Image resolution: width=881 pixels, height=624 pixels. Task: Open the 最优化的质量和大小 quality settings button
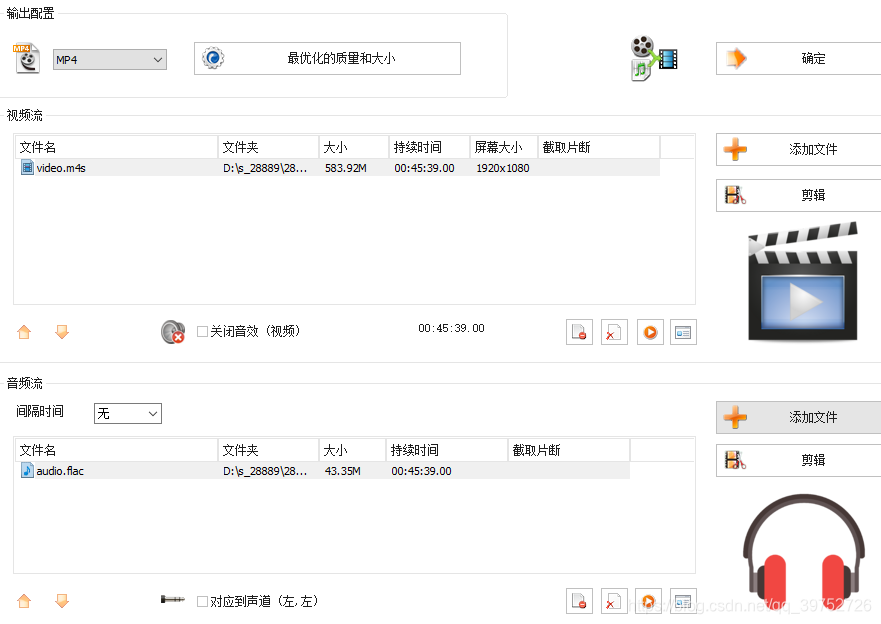pyautogui.click(x=327, y=58)
